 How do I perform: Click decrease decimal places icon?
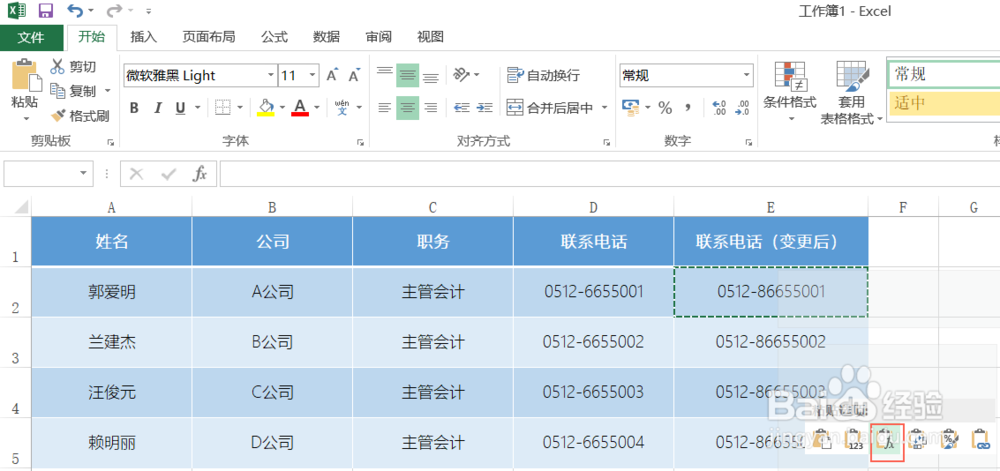tap(742, 108)
